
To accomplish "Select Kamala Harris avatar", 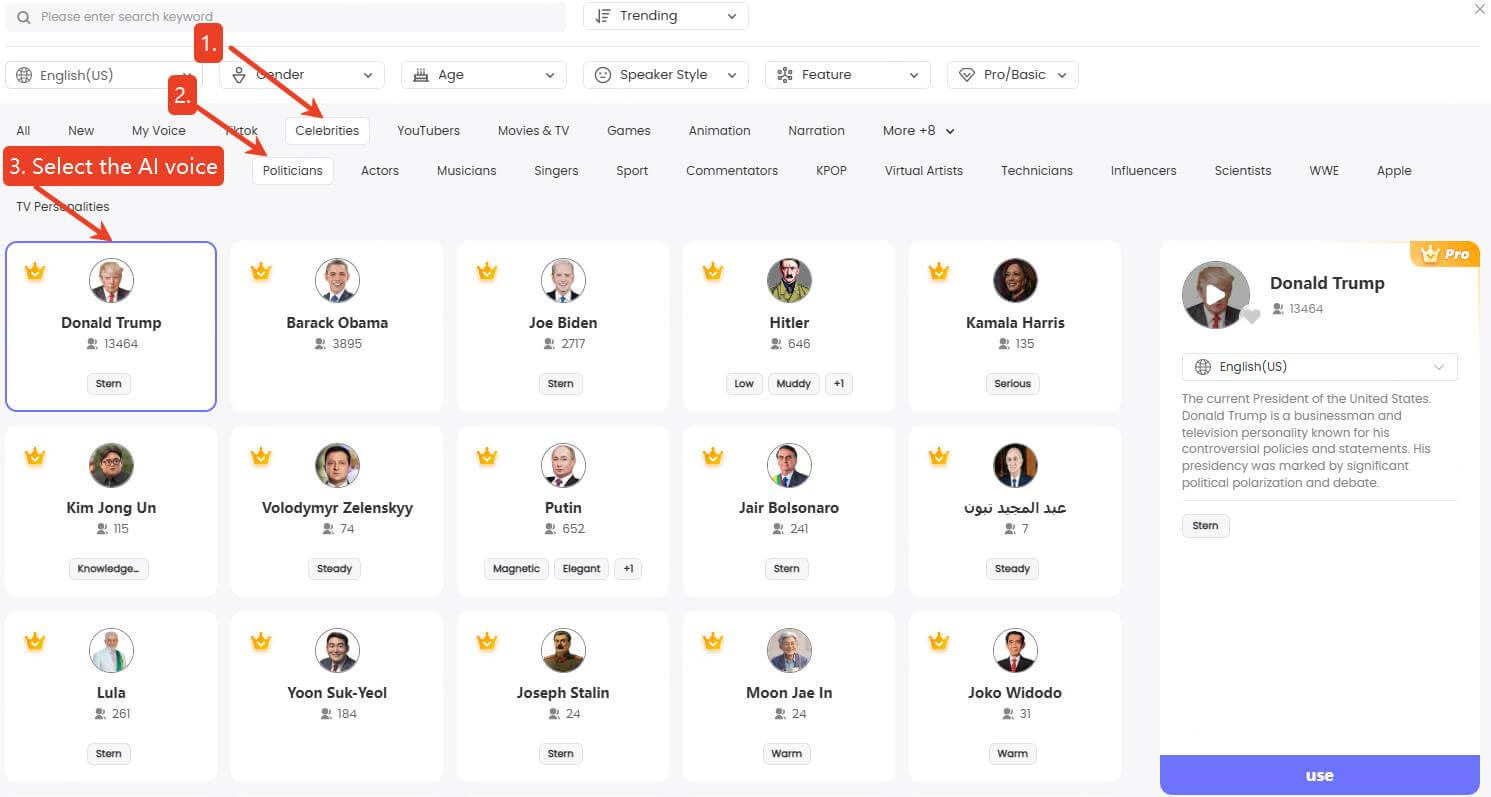I will 1015,281.
